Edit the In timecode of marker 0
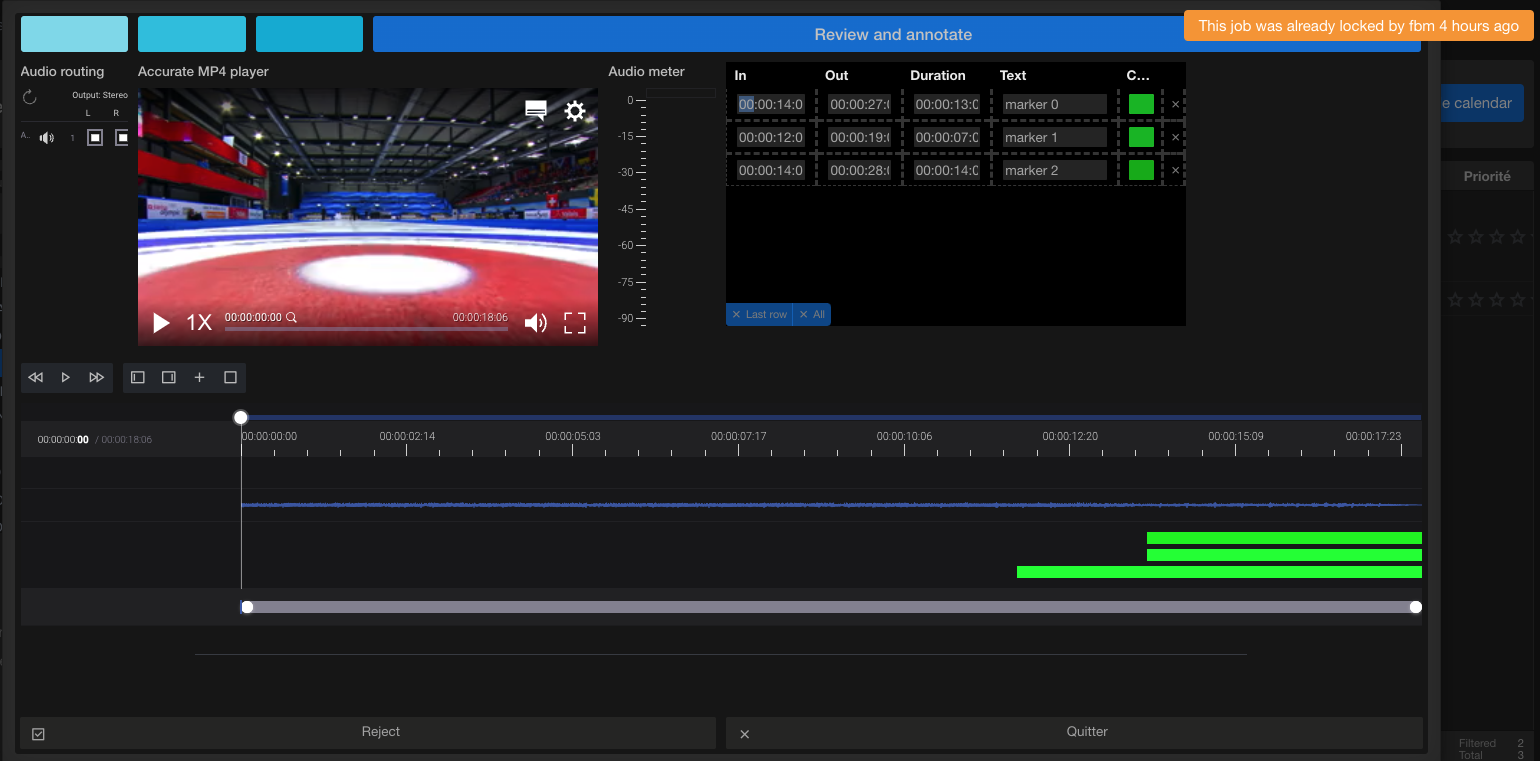The image size is (1540, 761). 771,104
